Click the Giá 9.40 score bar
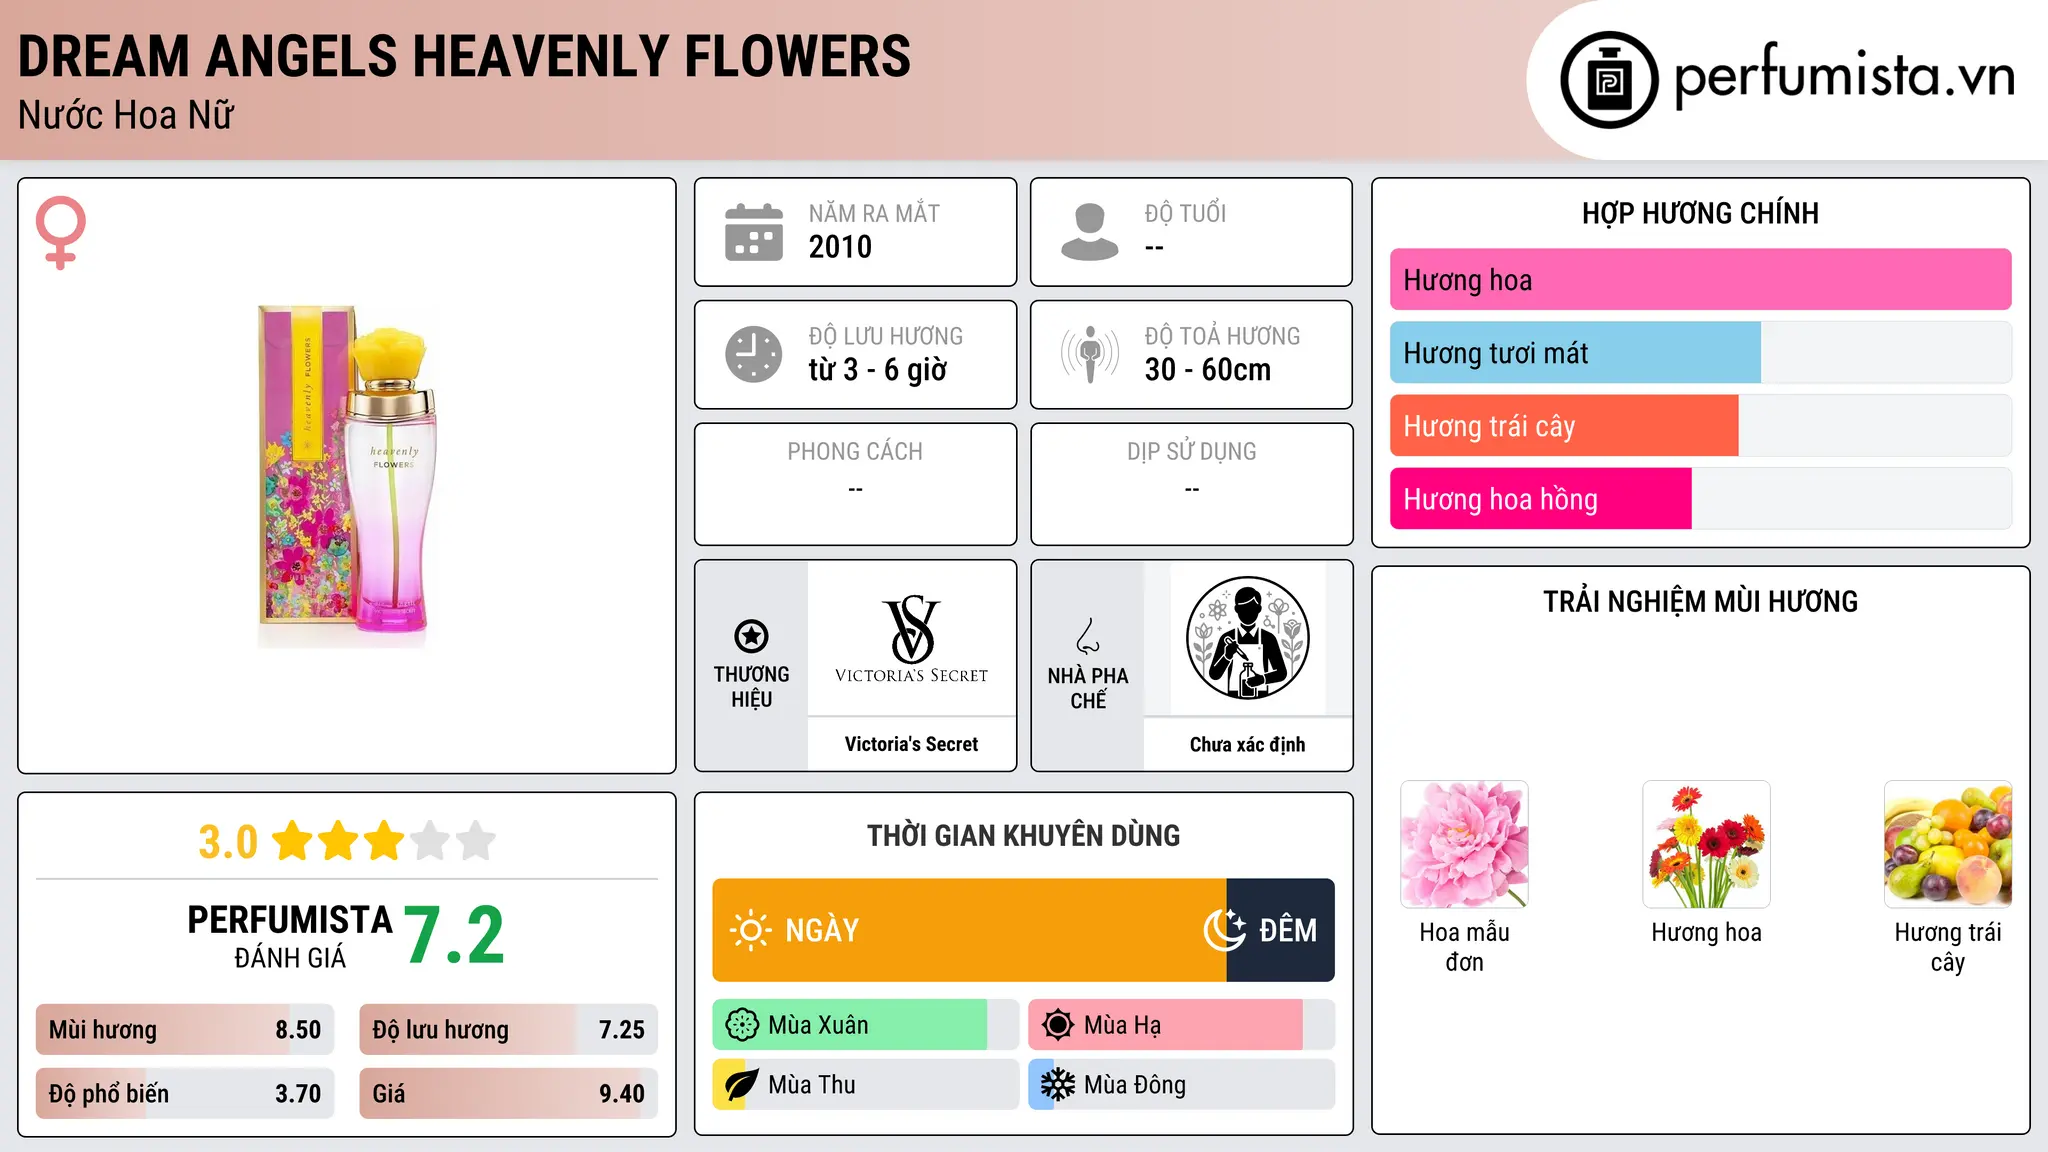 (508, 1094)
